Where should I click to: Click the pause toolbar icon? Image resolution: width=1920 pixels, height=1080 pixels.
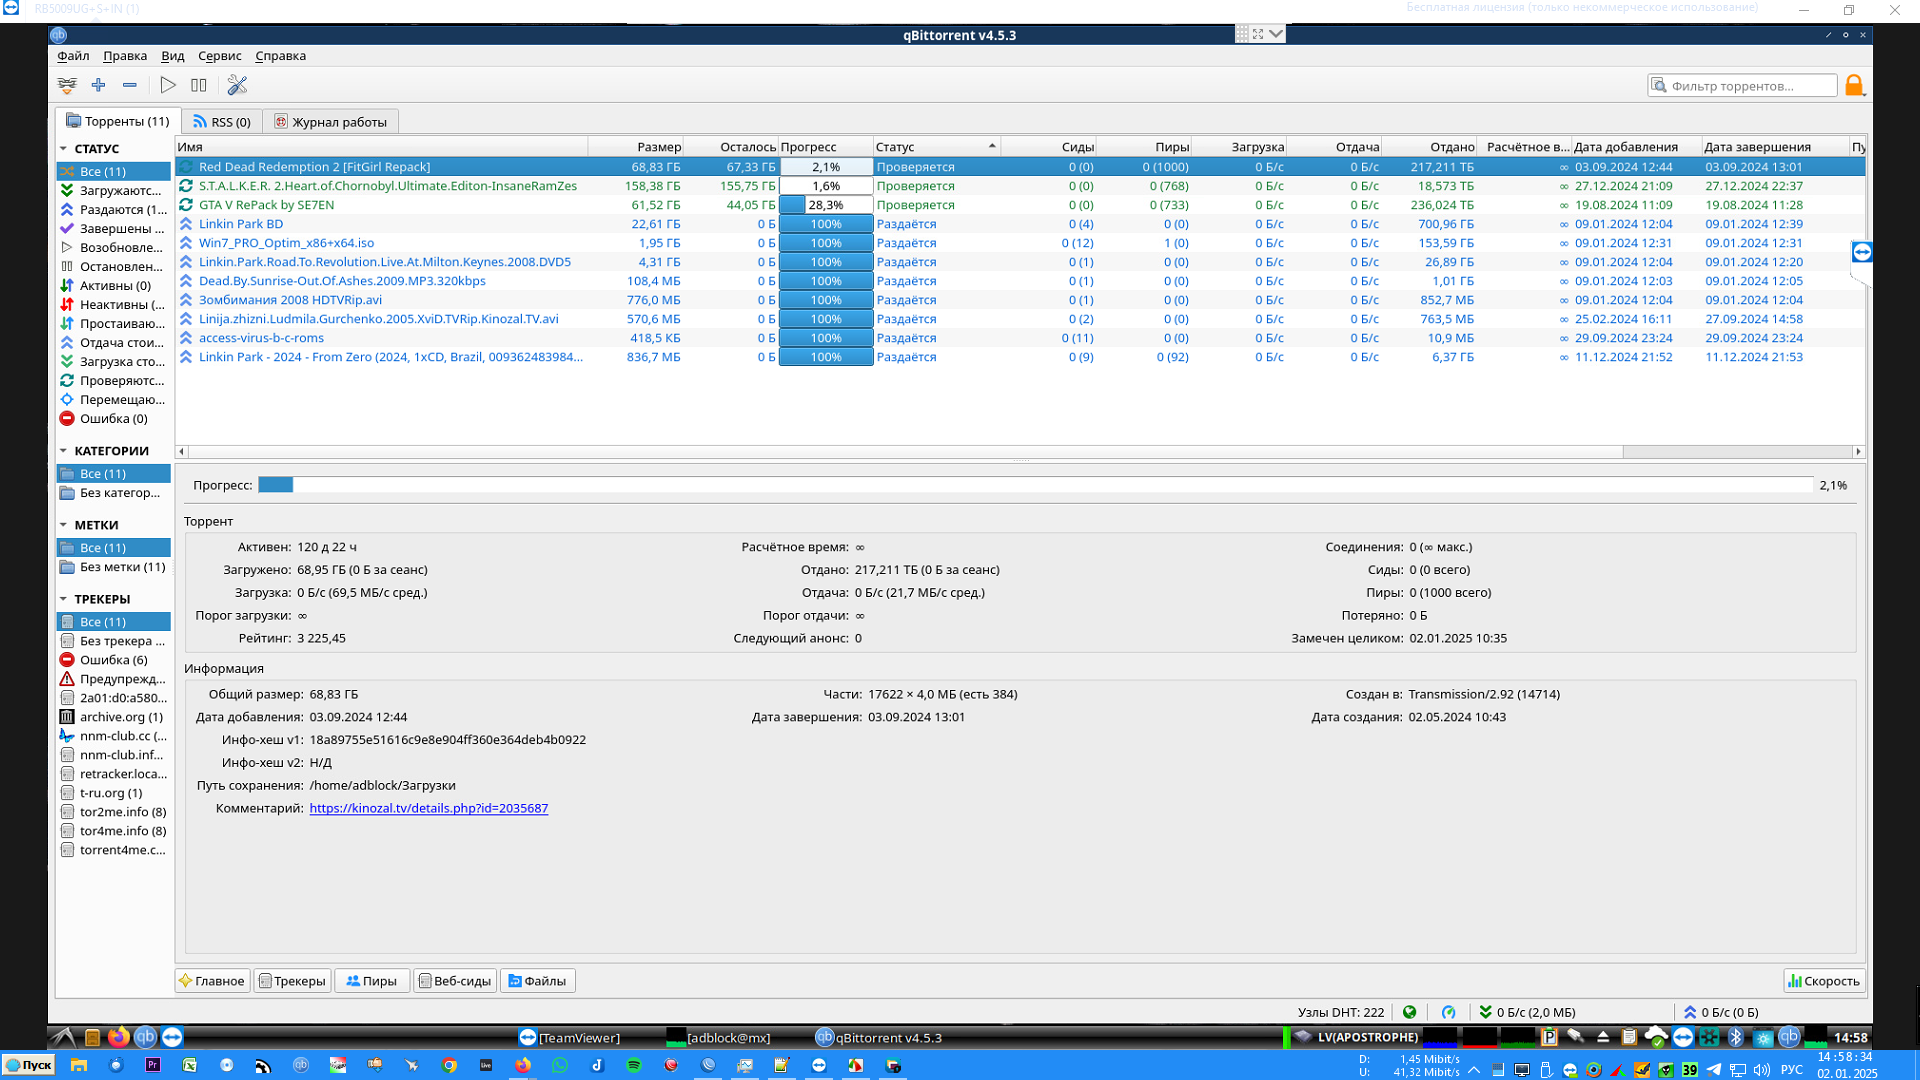click(x=199, y=85)
